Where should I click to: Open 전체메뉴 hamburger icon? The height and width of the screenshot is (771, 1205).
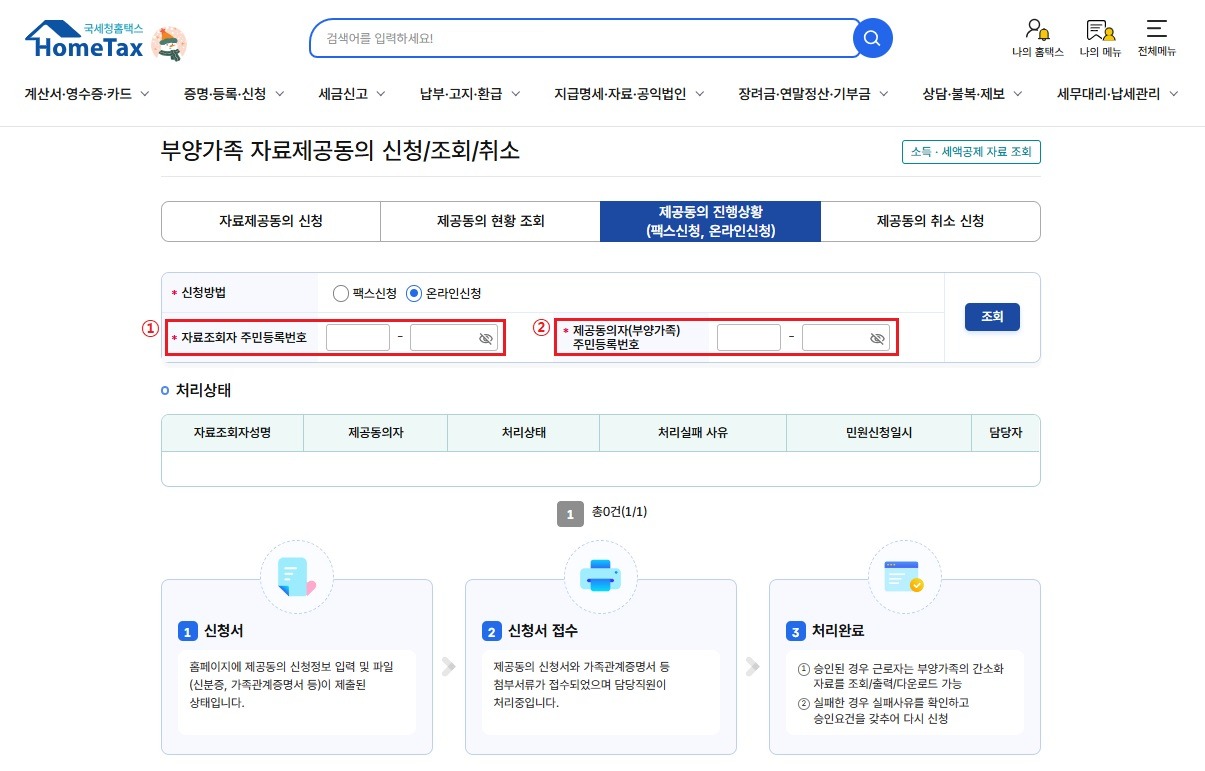[x=1156, y=30]
